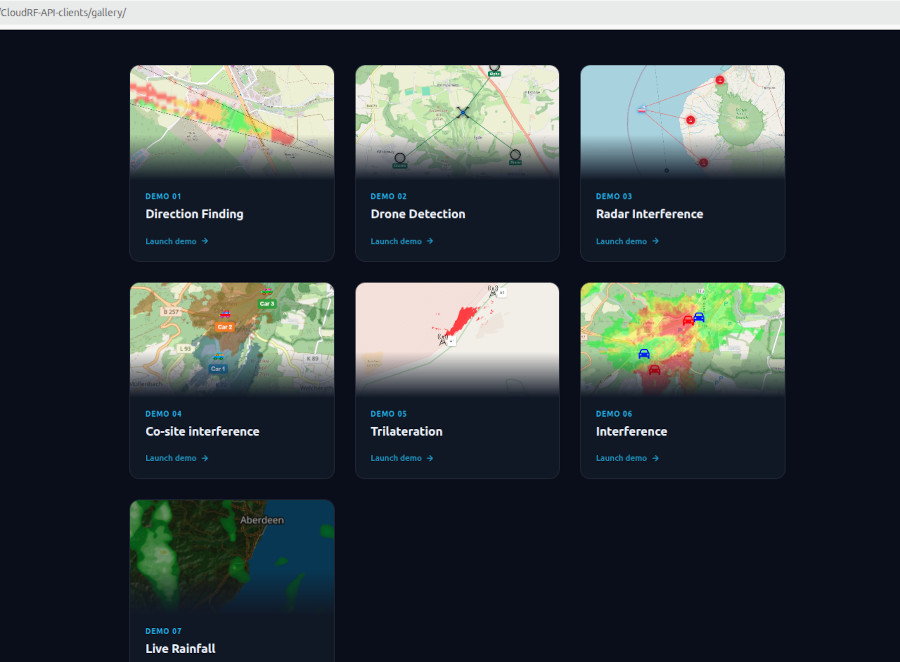Click the "Live Rainfall" card title
Screen dimensions: 900x662
coord(180,649)
